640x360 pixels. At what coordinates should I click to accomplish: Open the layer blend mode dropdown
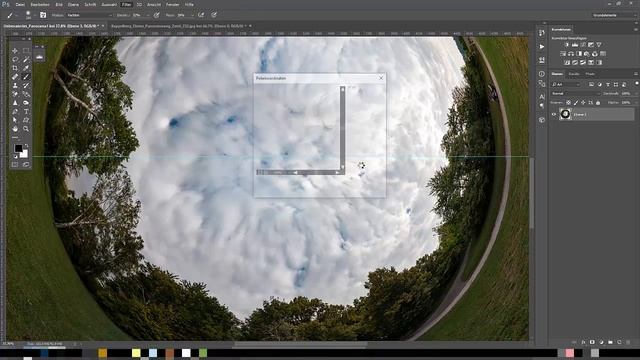coord(576,93)
